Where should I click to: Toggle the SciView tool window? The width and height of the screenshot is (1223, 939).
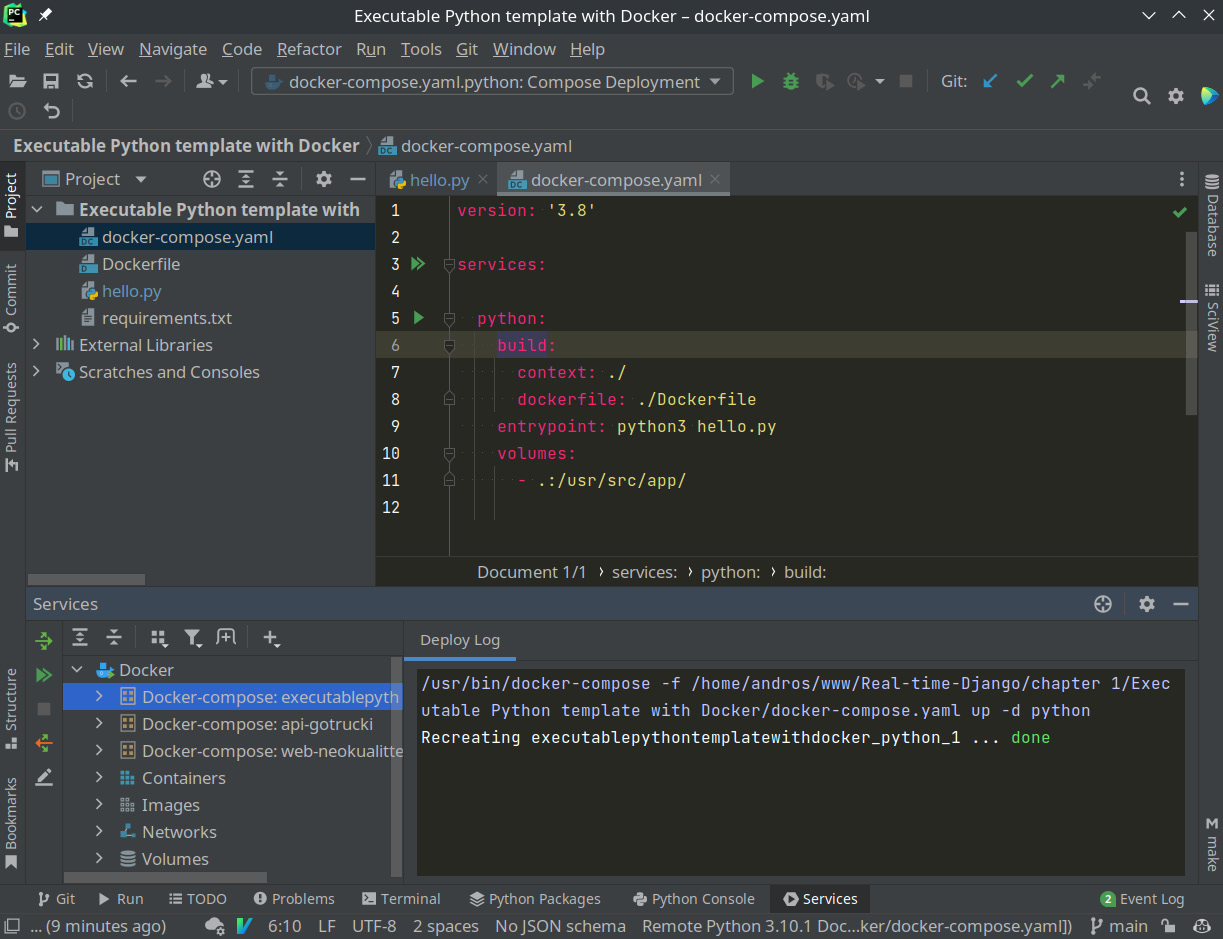point(1211,316)
